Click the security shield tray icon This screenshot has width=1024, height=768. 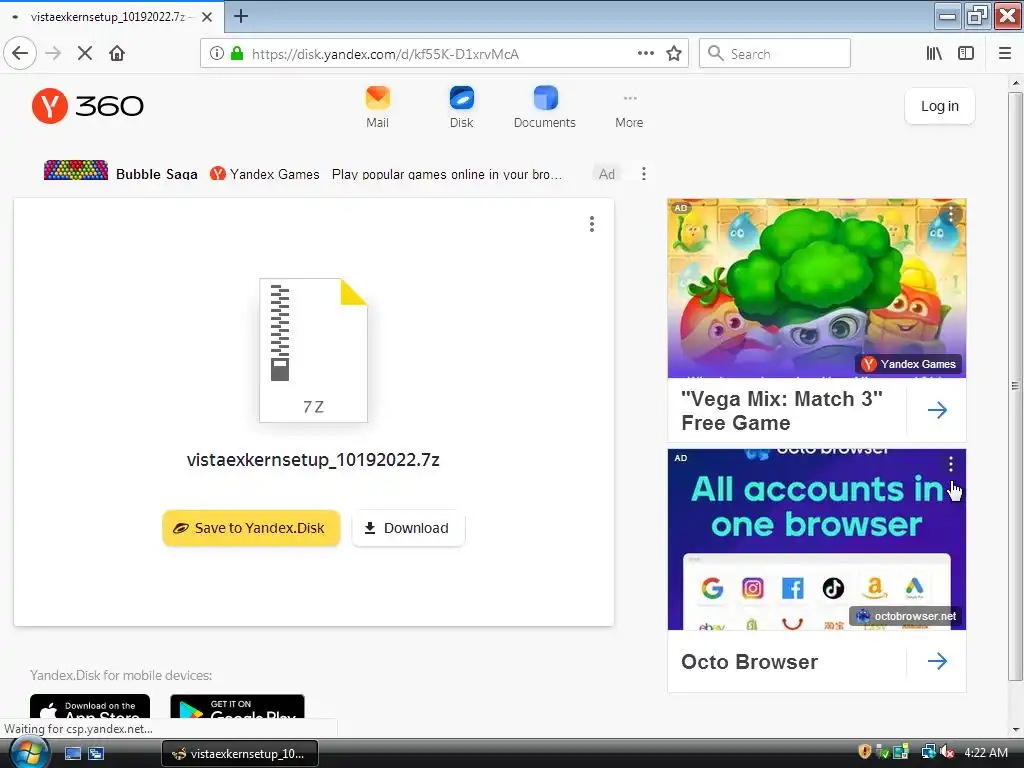click(864, 752)
